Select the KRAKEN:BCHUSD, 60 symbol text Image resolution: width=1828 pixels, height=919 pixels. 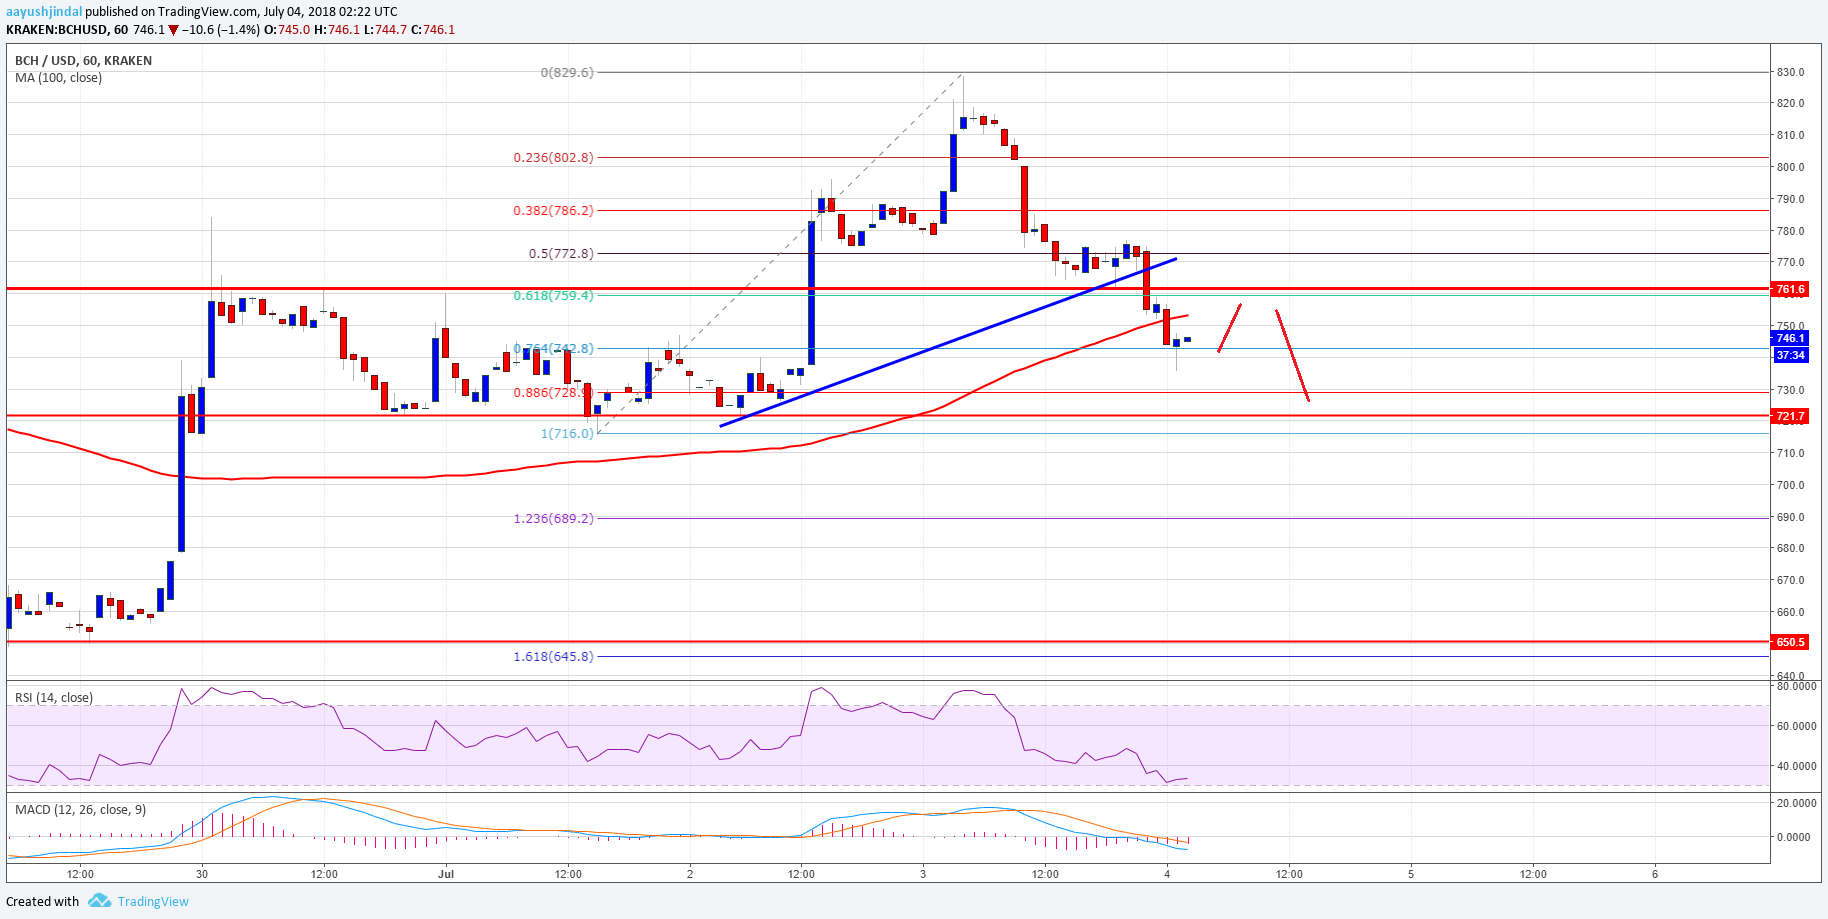coord(67,30)
